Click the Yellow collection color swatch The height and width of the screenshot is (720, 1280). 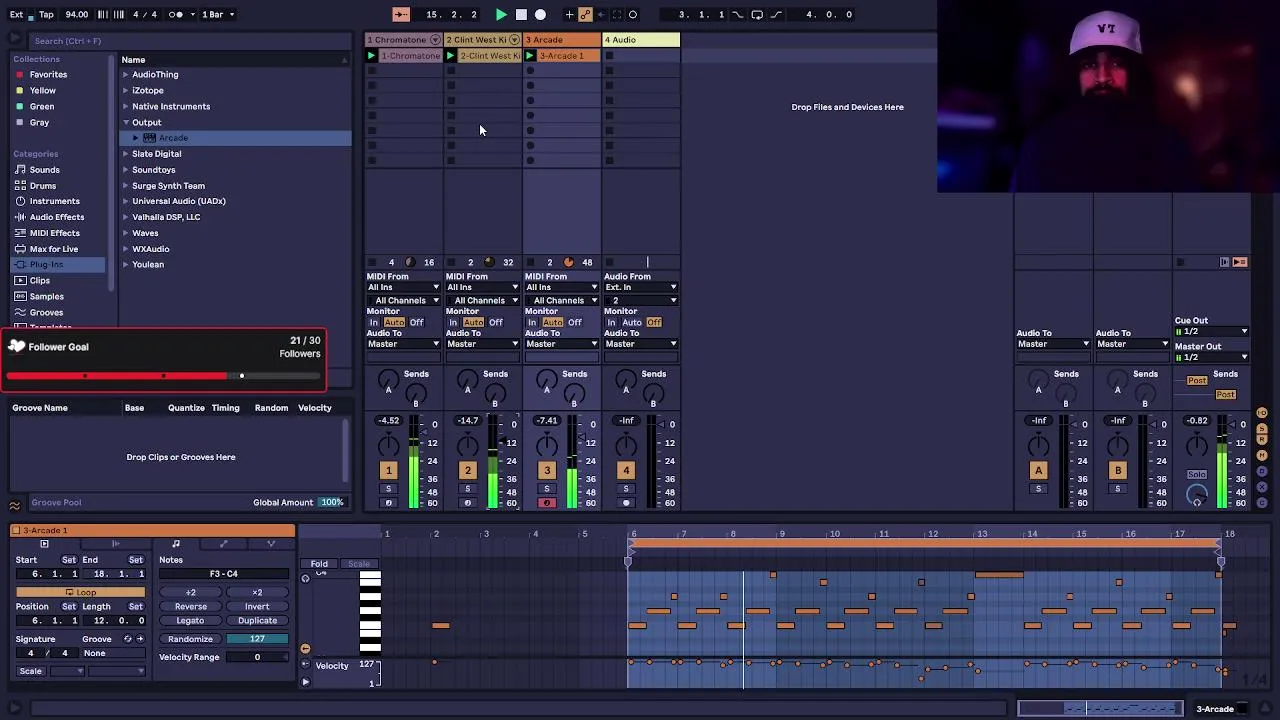pyautogui.click(x=19, y=91)
